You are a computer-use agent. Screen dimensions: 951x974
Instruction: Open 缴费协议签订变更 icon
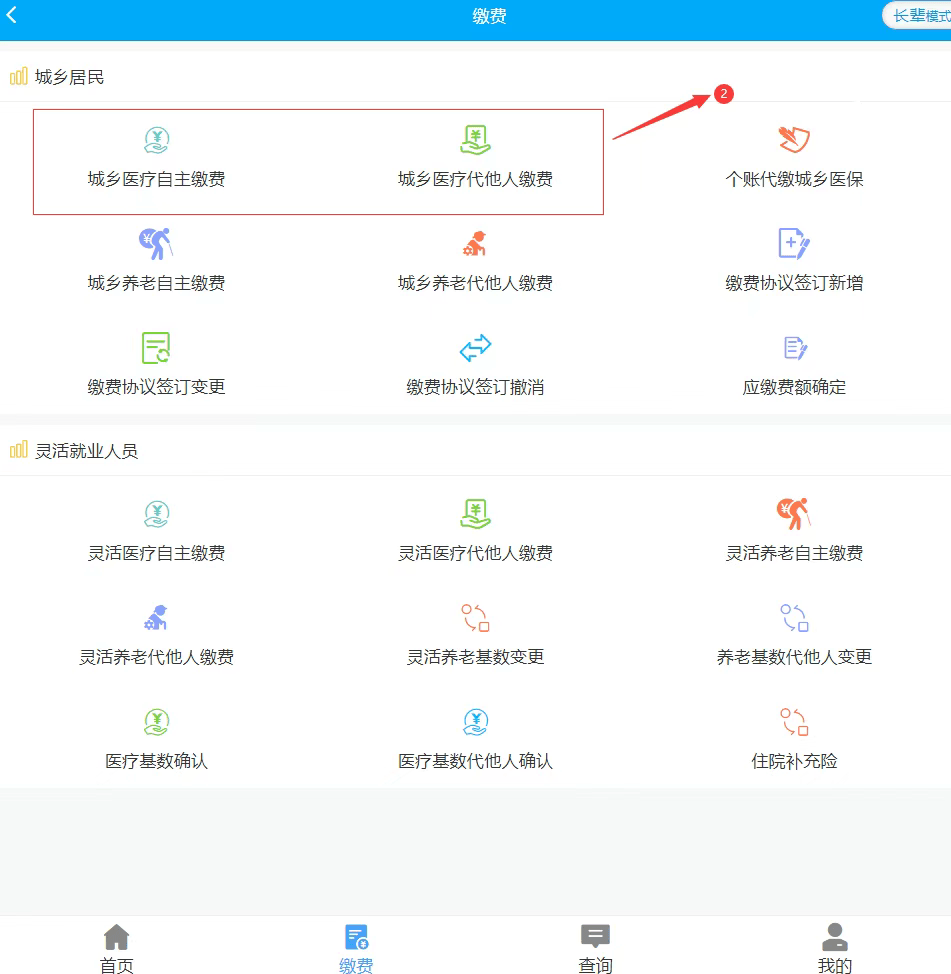(x=156, y=348)
